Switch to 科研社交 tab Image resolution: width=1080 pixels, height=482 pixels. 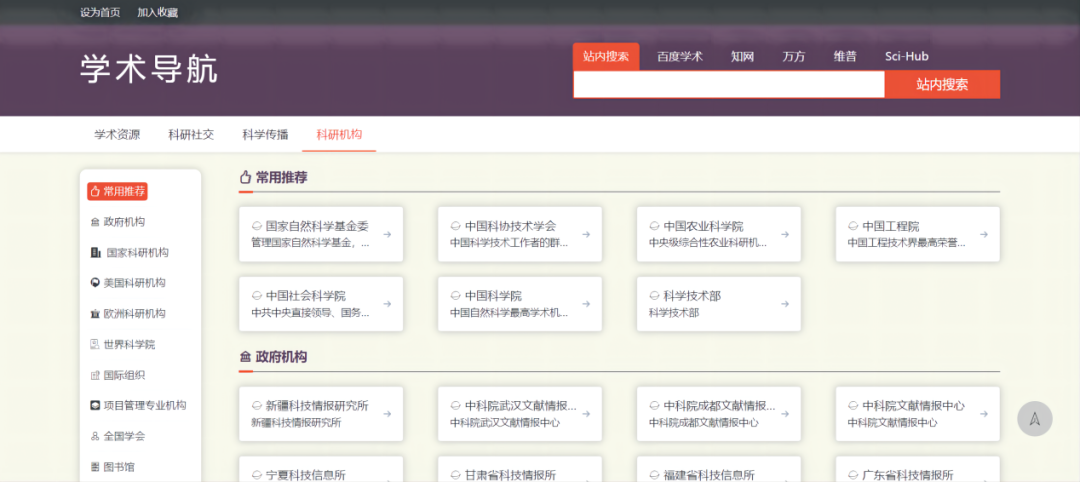click(191, 134)
